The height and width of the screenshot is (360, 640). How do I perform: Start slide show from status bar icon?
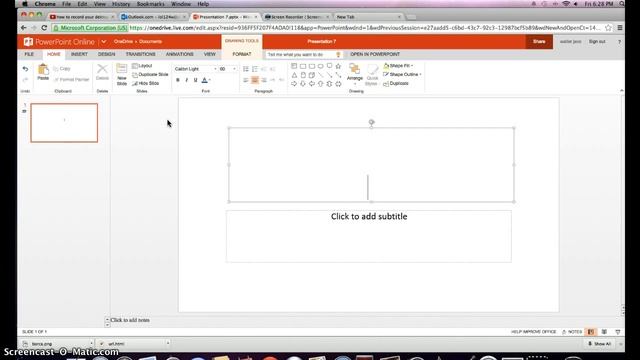pos(618,332)
